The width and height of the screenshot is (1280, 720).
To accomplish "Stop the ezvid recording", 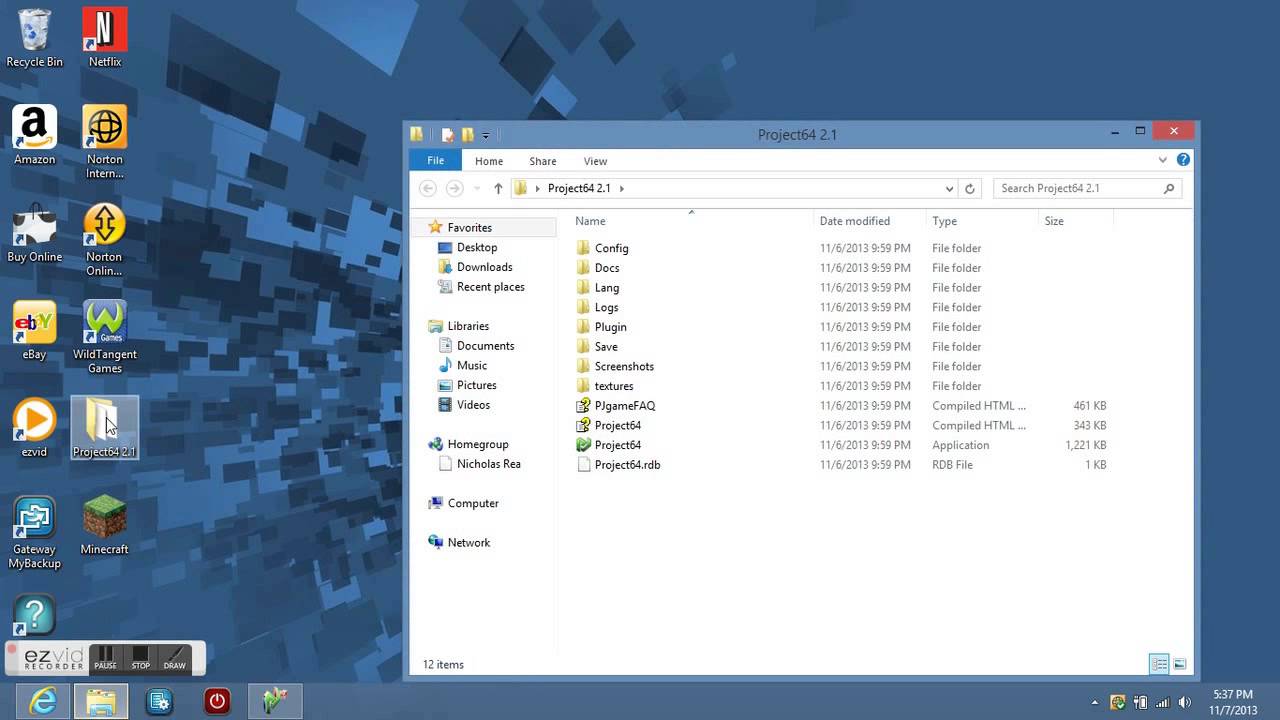I will (140, 658).
